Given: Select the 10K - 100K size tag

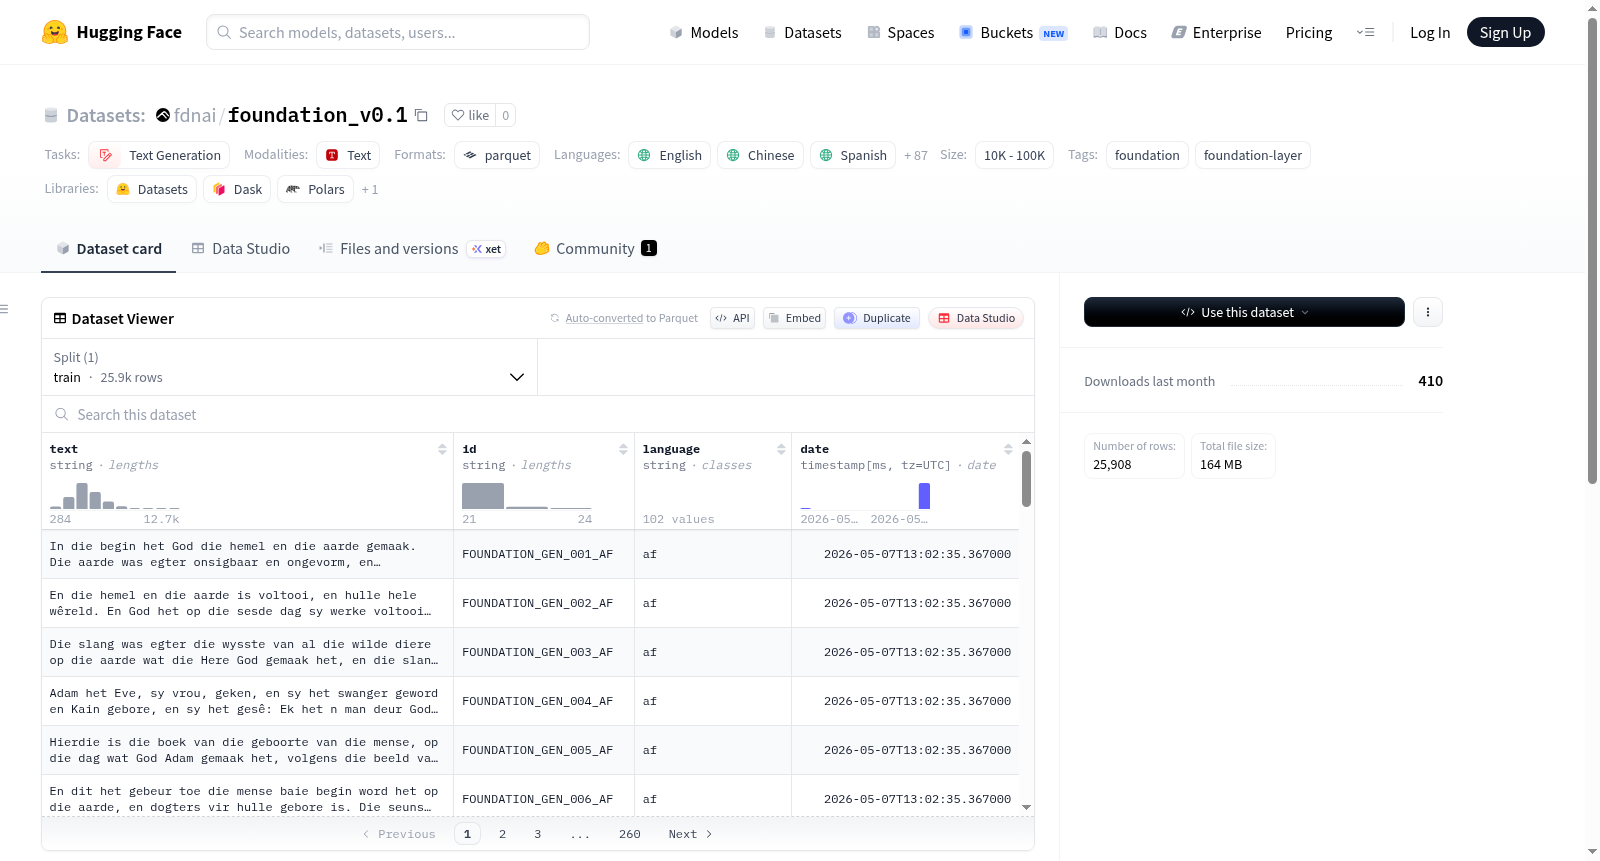Looking at the screenshot, I should coord(1014,155).
